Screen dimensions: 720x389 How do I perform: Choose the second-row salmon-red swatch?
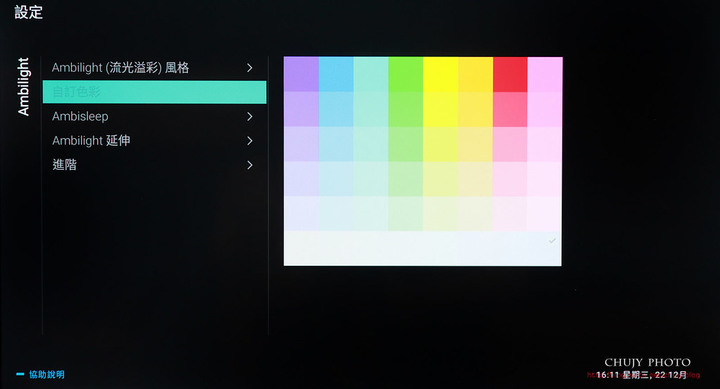pos(511,109)
